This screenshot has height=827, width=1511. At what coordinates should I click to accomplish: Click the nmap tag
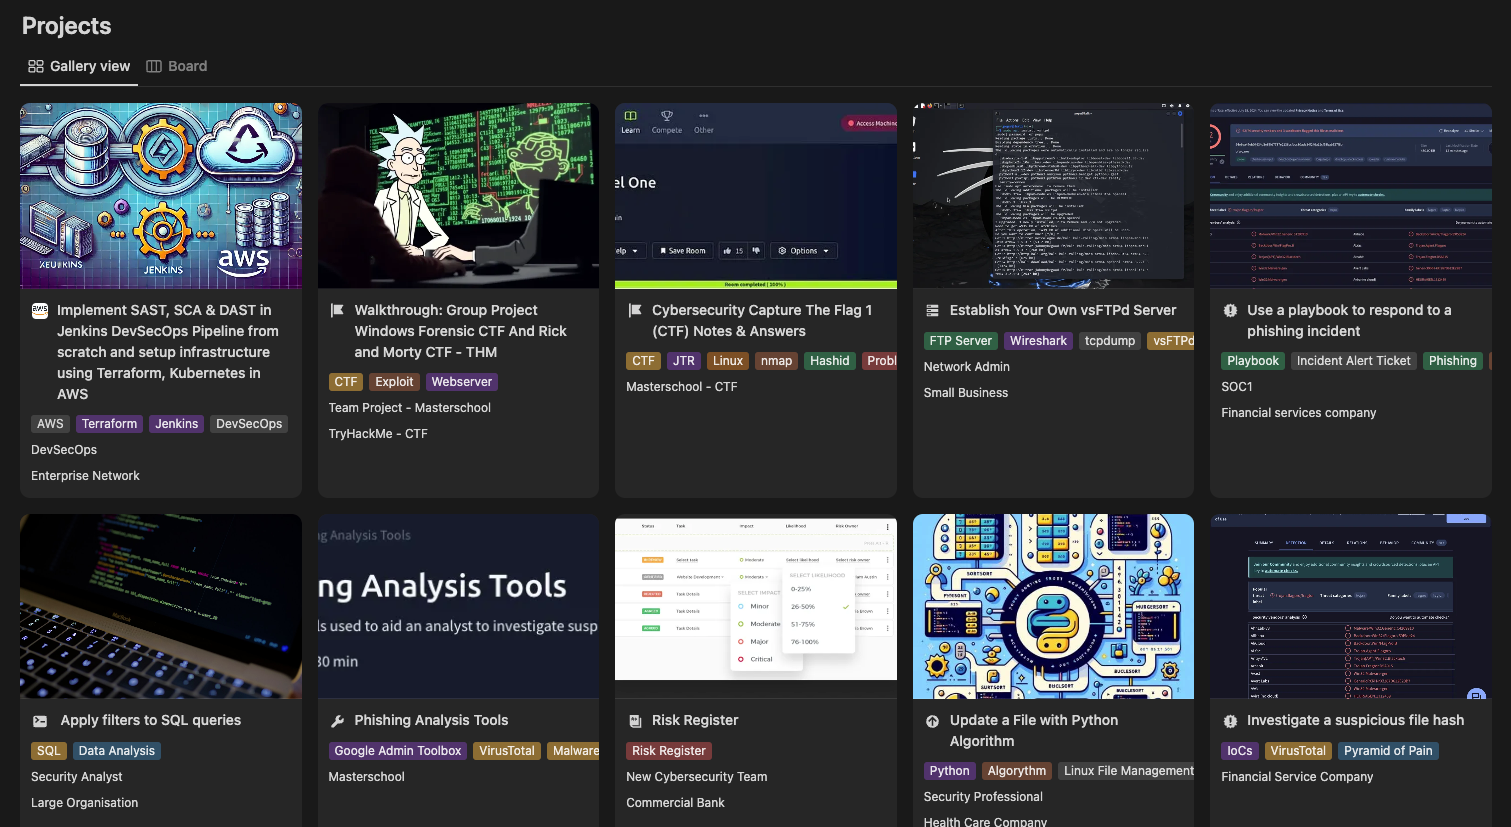coord(776,361)
